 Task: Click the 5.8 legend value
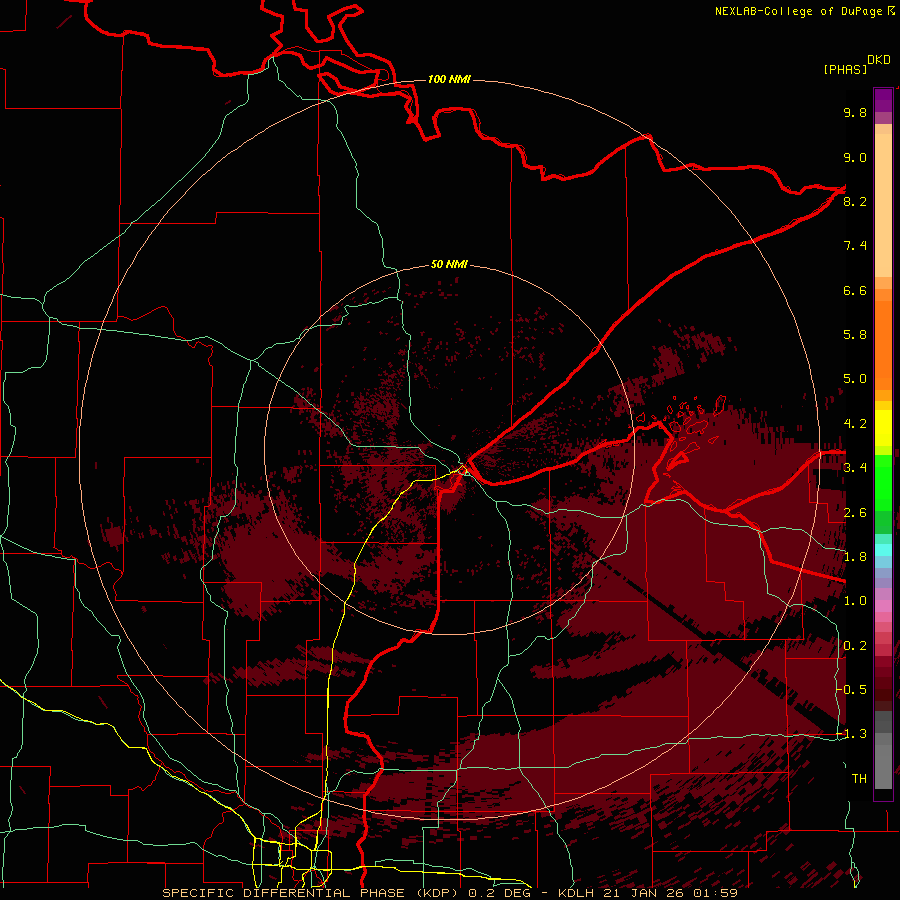coord(855,335)
